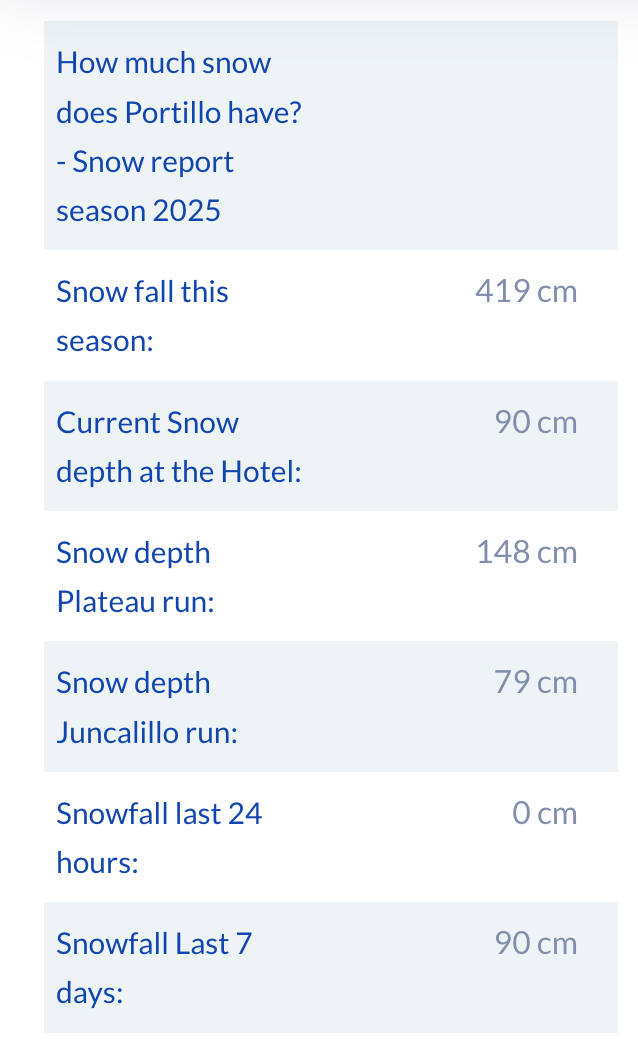Click the "- Snow report" heading line

[x=145, y=162]
